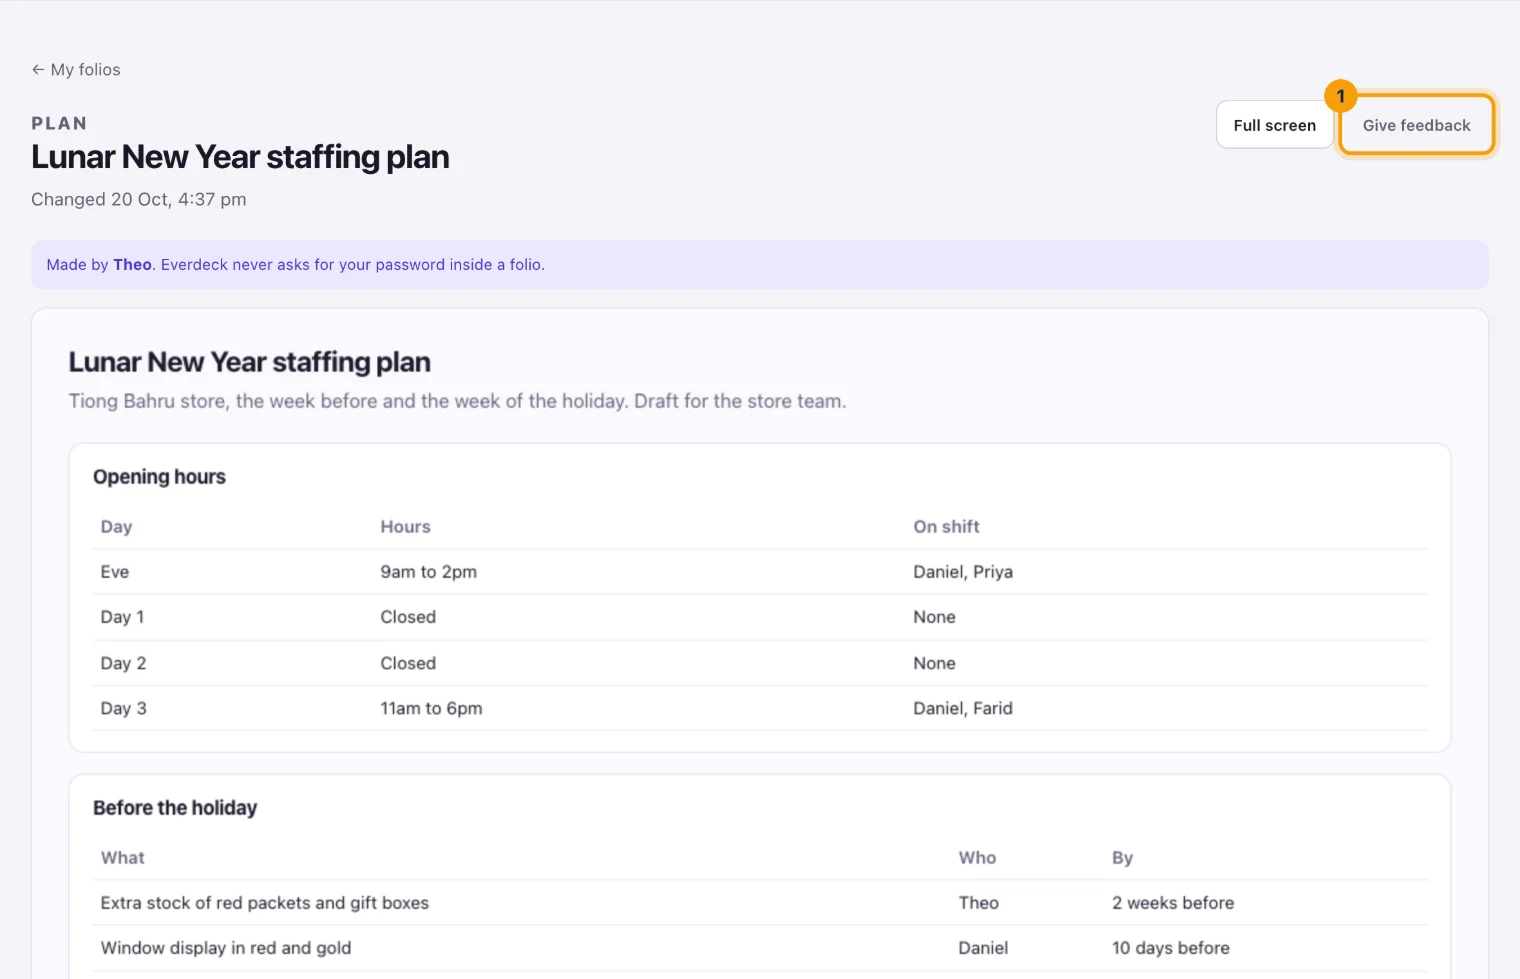Select the 'Eve' day label
Viewport: 1520px width, 979px height.
tap(115, 572)
